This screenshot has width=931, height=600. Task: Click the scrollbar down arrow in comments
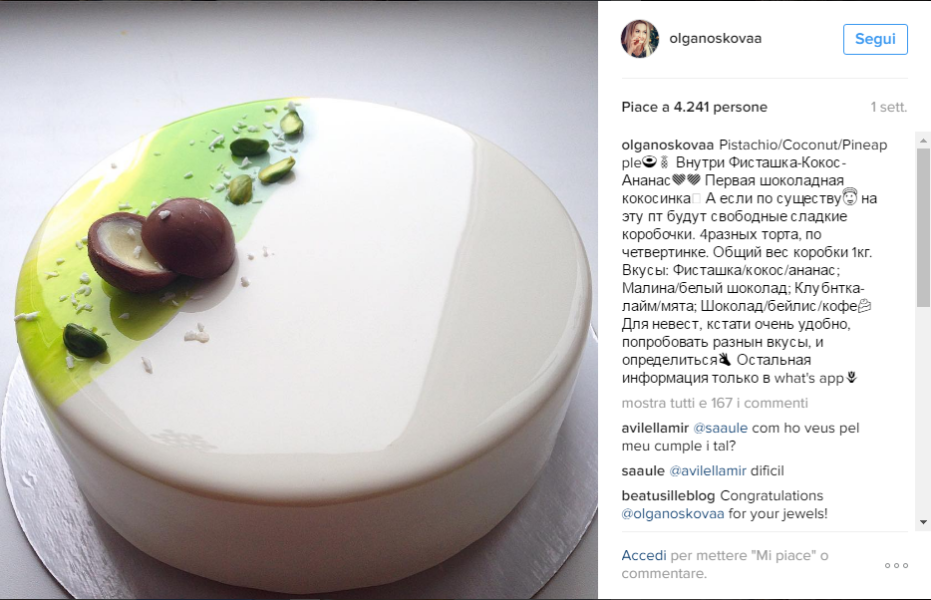click(923, 522)
